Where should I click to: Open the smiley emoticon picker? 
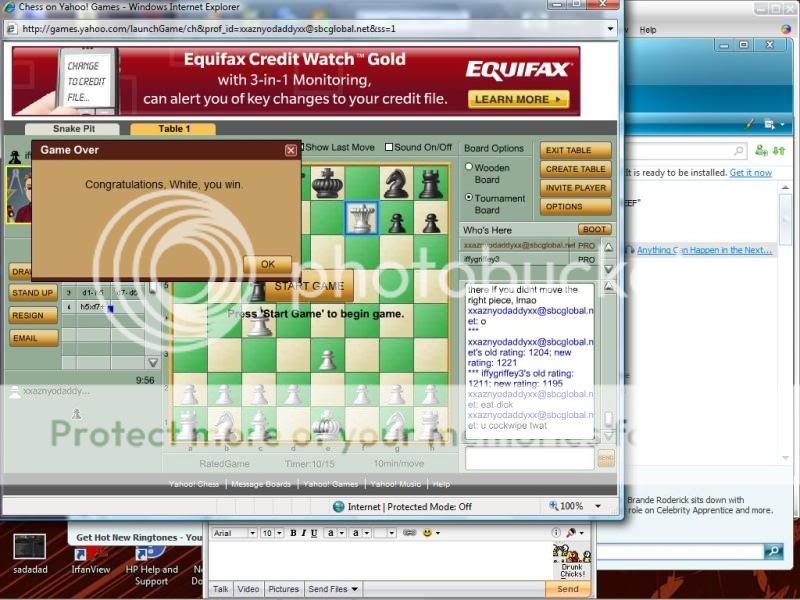click(x=427, y=533)
